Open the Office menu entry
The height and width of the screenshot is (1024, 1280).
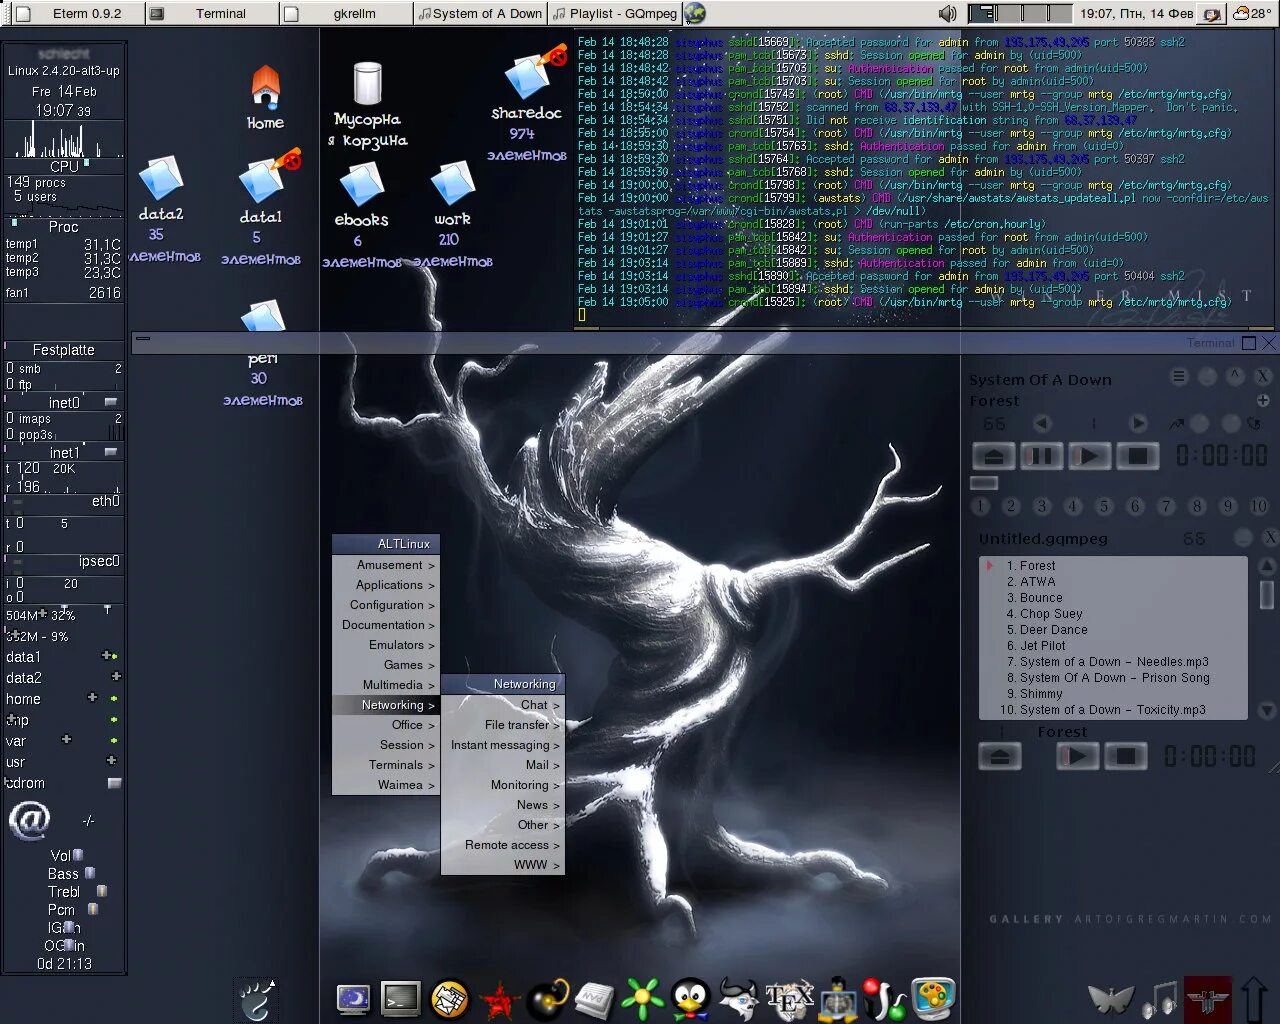(x=386, y=725)
